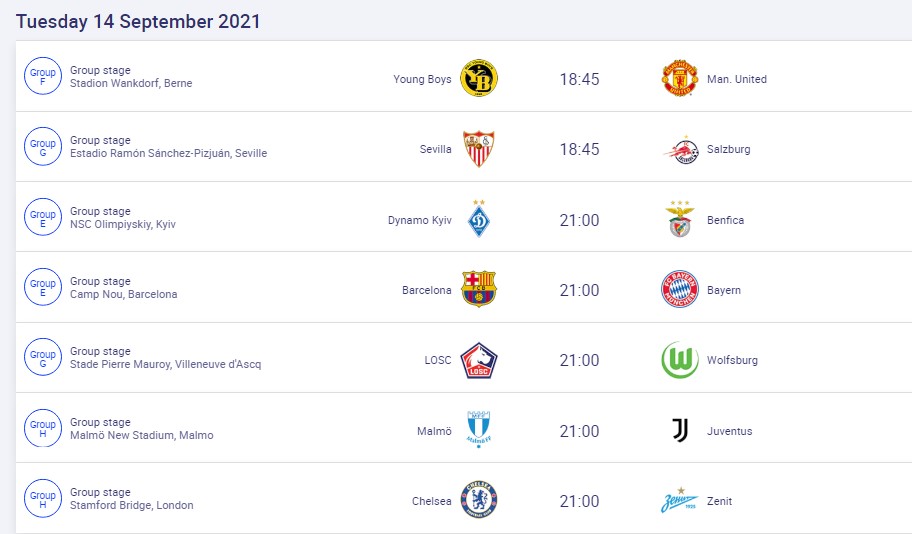Click the Manchester United club crest
This screenshot has height=534, width=912.
click(680, 79)
